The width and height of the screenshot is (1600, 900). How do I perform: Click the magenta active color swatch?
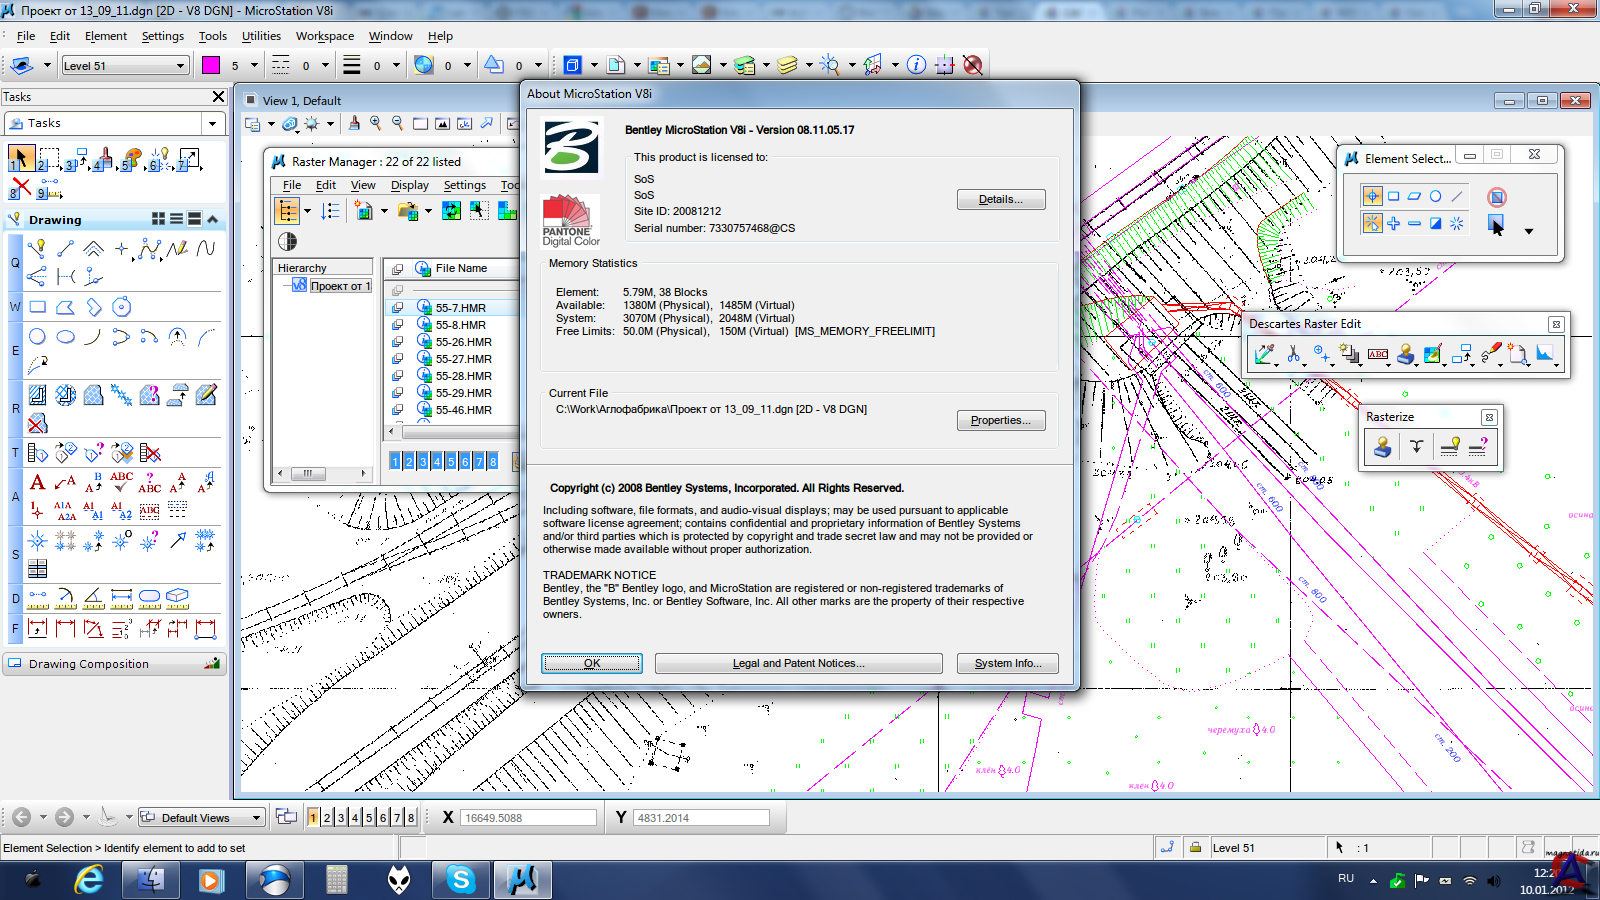211,65
